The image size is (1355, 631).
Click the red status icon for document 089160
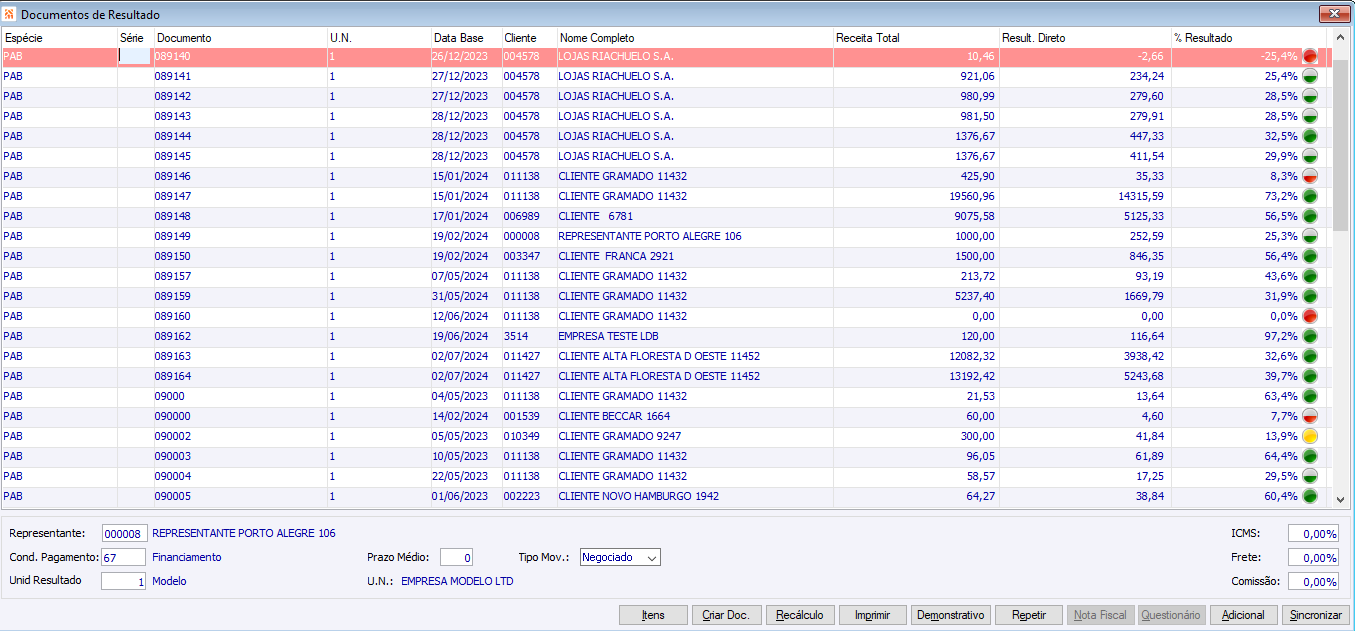coord(1310,316)
